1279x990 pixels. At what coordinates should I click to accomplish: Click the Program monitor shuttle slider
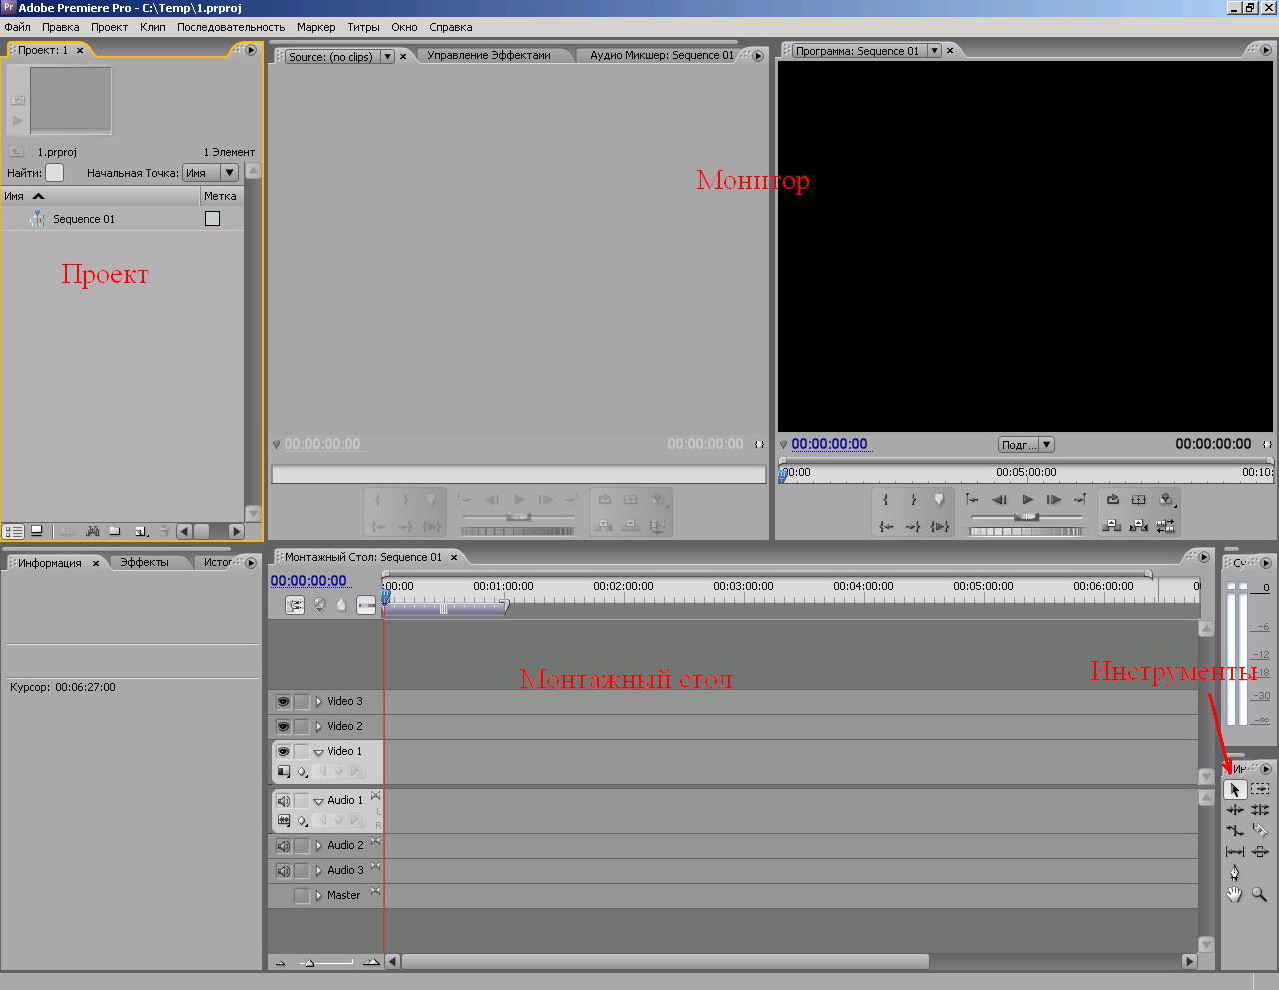pos(1027,517)
